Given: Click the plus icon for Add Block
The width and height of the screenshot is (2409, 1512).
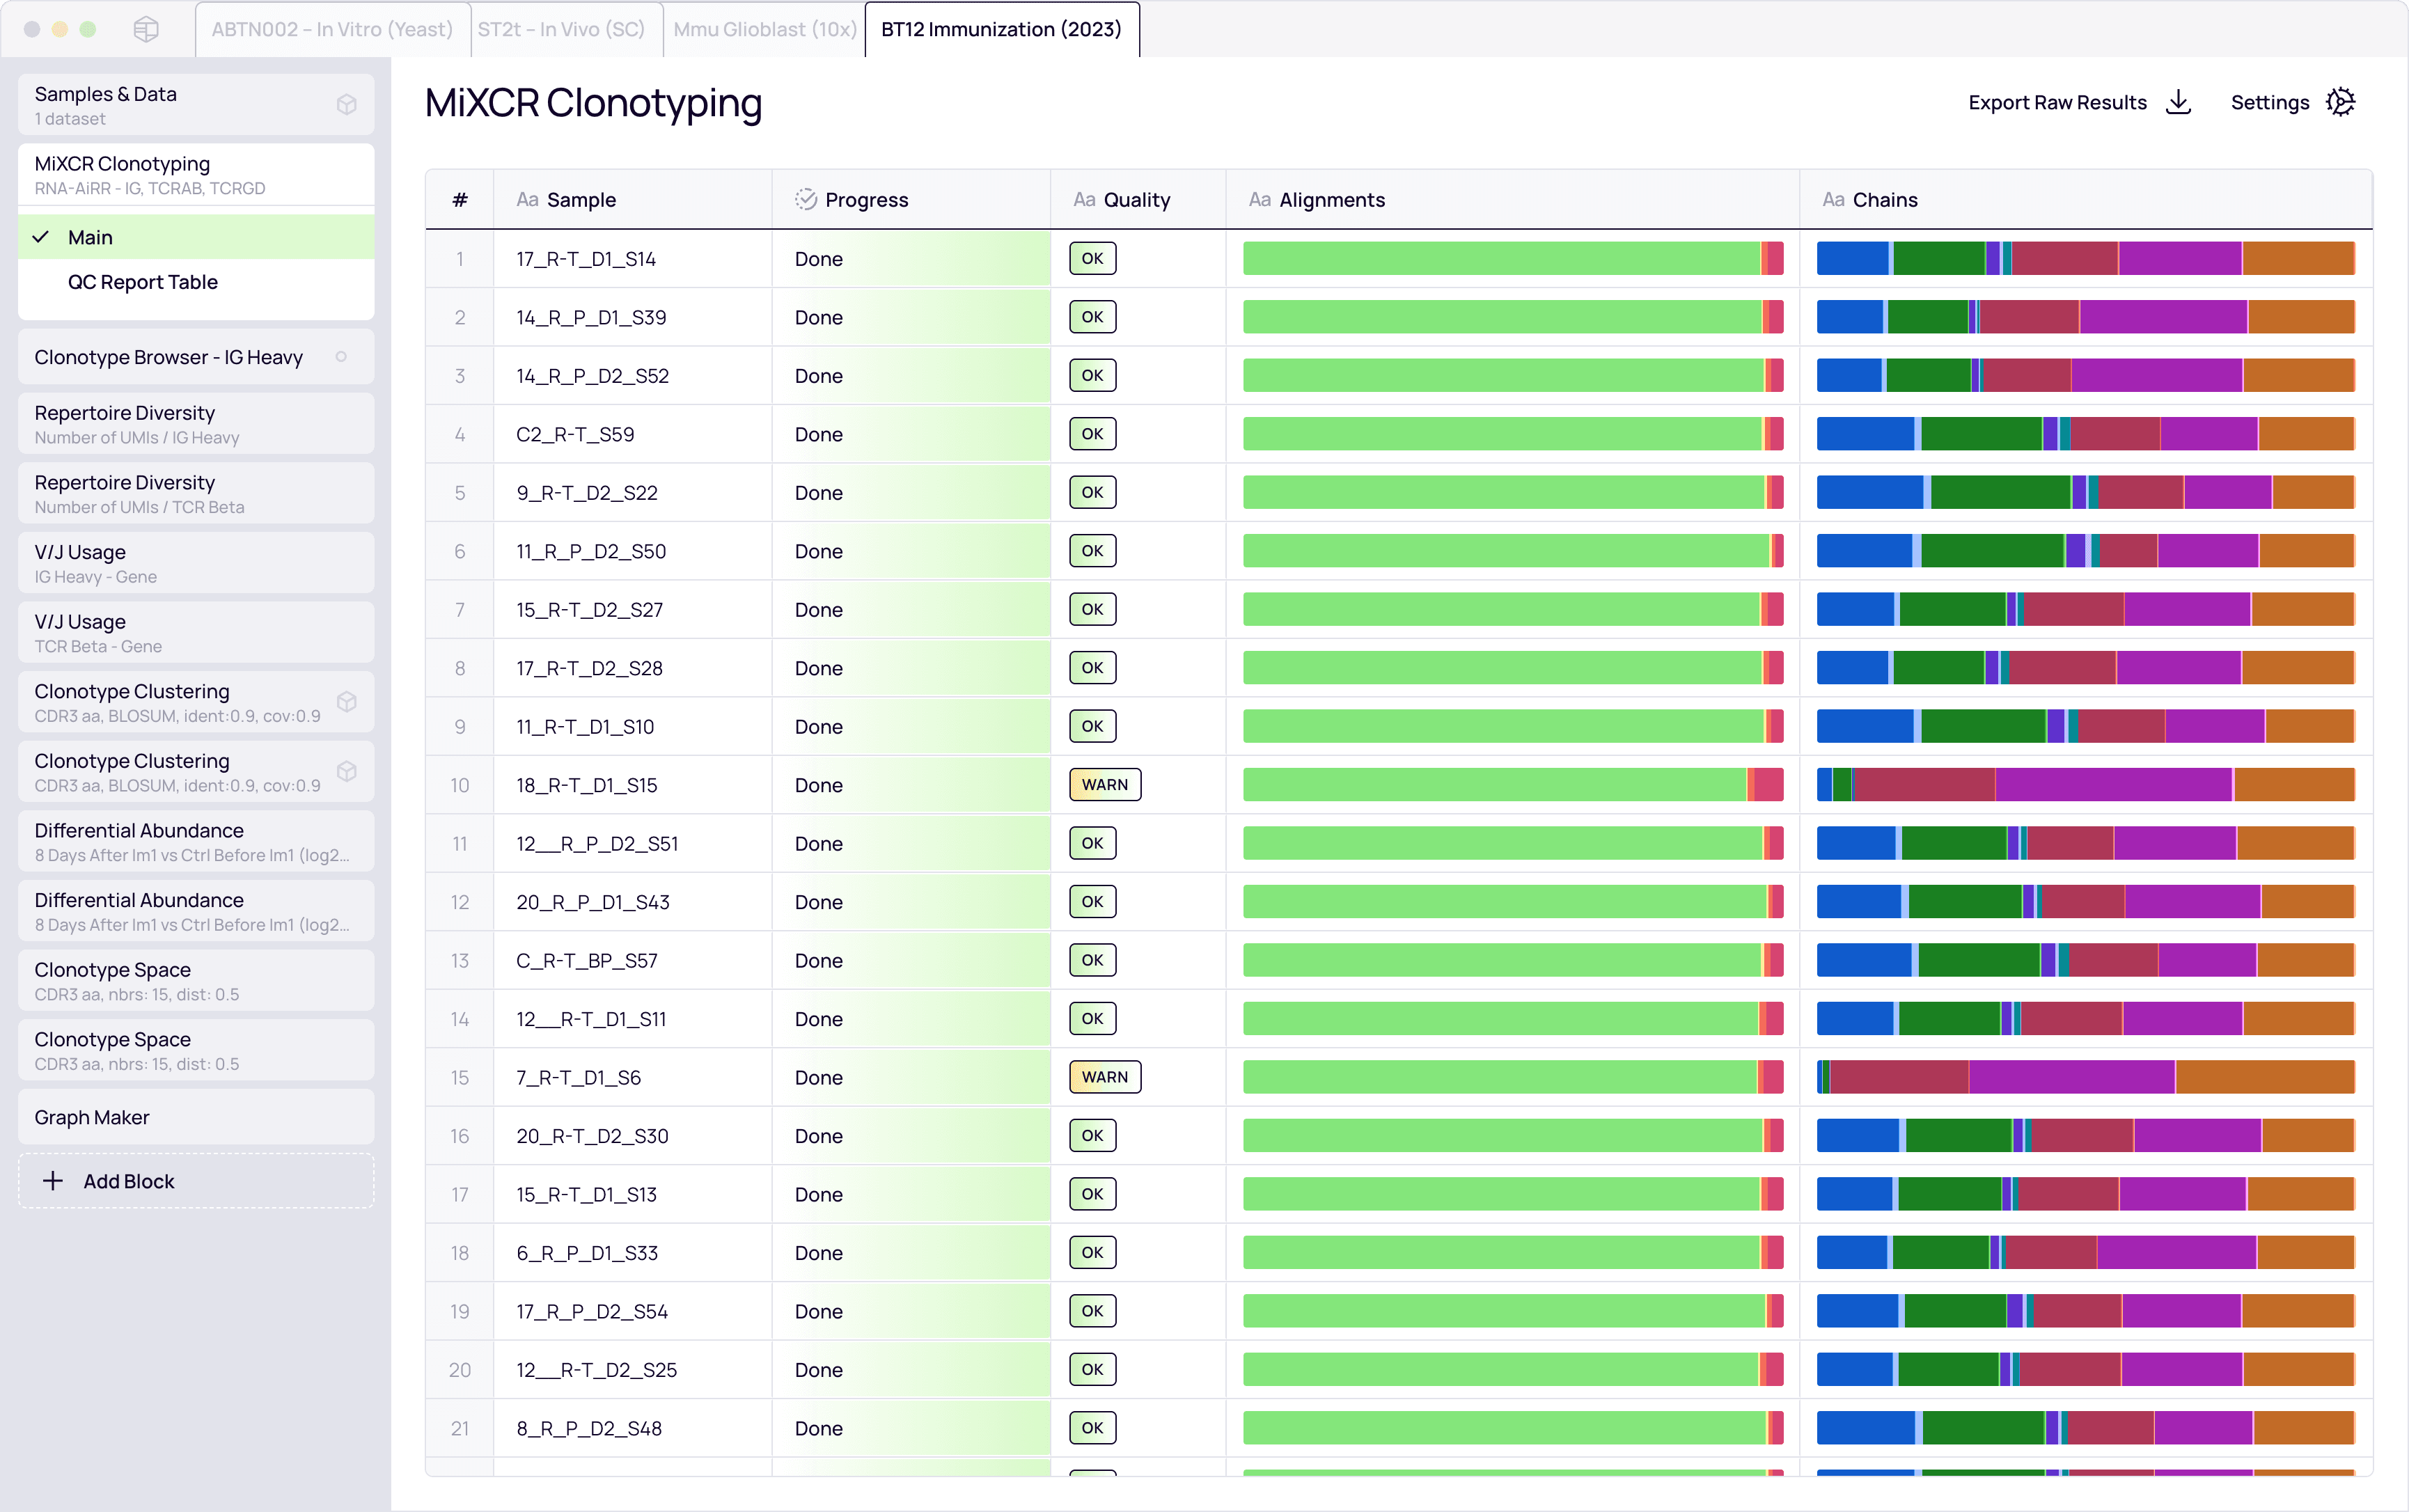Looking at the screenshot, I should pyautogui.click(x=53, y=1181).
